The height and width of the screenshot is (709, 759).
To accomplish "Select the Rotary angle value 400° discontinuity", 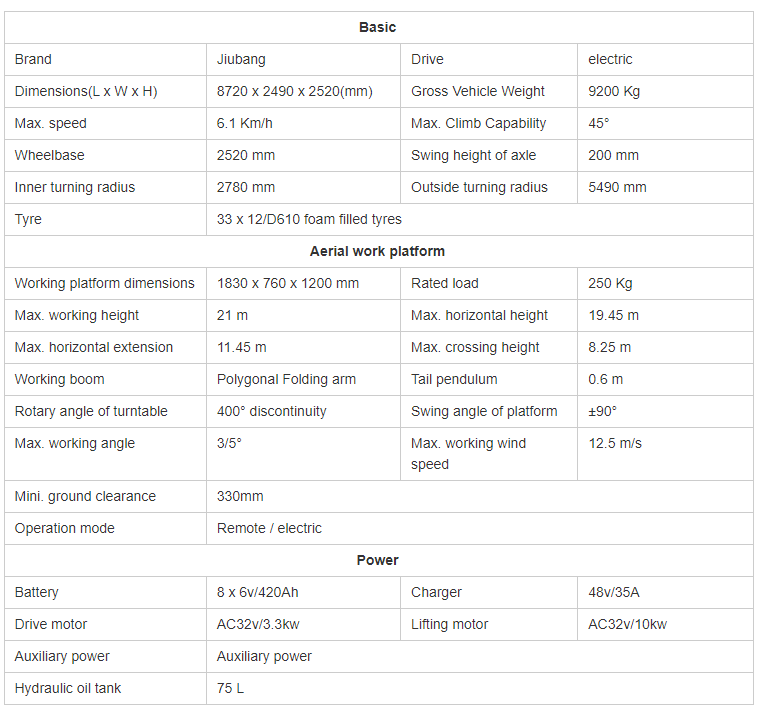I will point(271,411).
